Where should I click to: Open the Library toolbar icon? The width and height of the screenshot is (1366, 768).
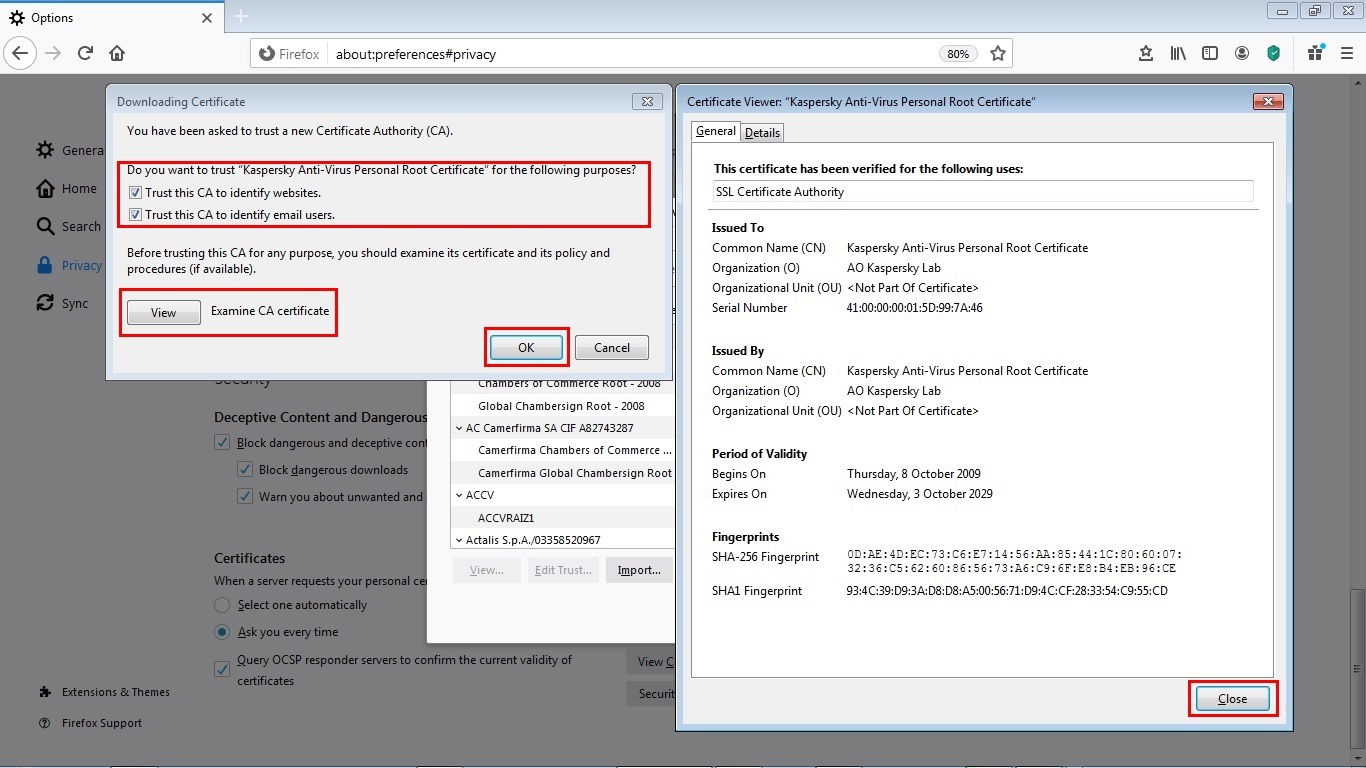point(1178,54)
